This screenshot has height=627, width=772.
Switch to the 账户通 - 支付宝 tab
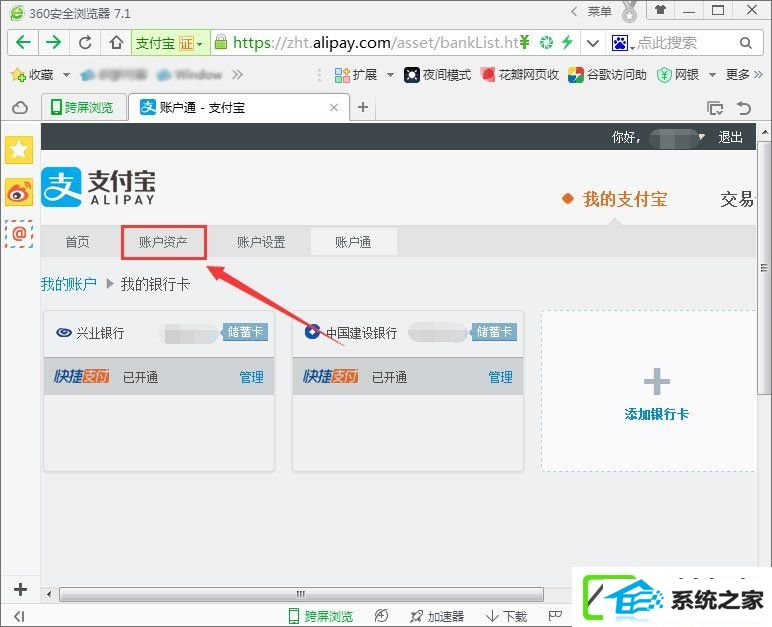[238, 107]
